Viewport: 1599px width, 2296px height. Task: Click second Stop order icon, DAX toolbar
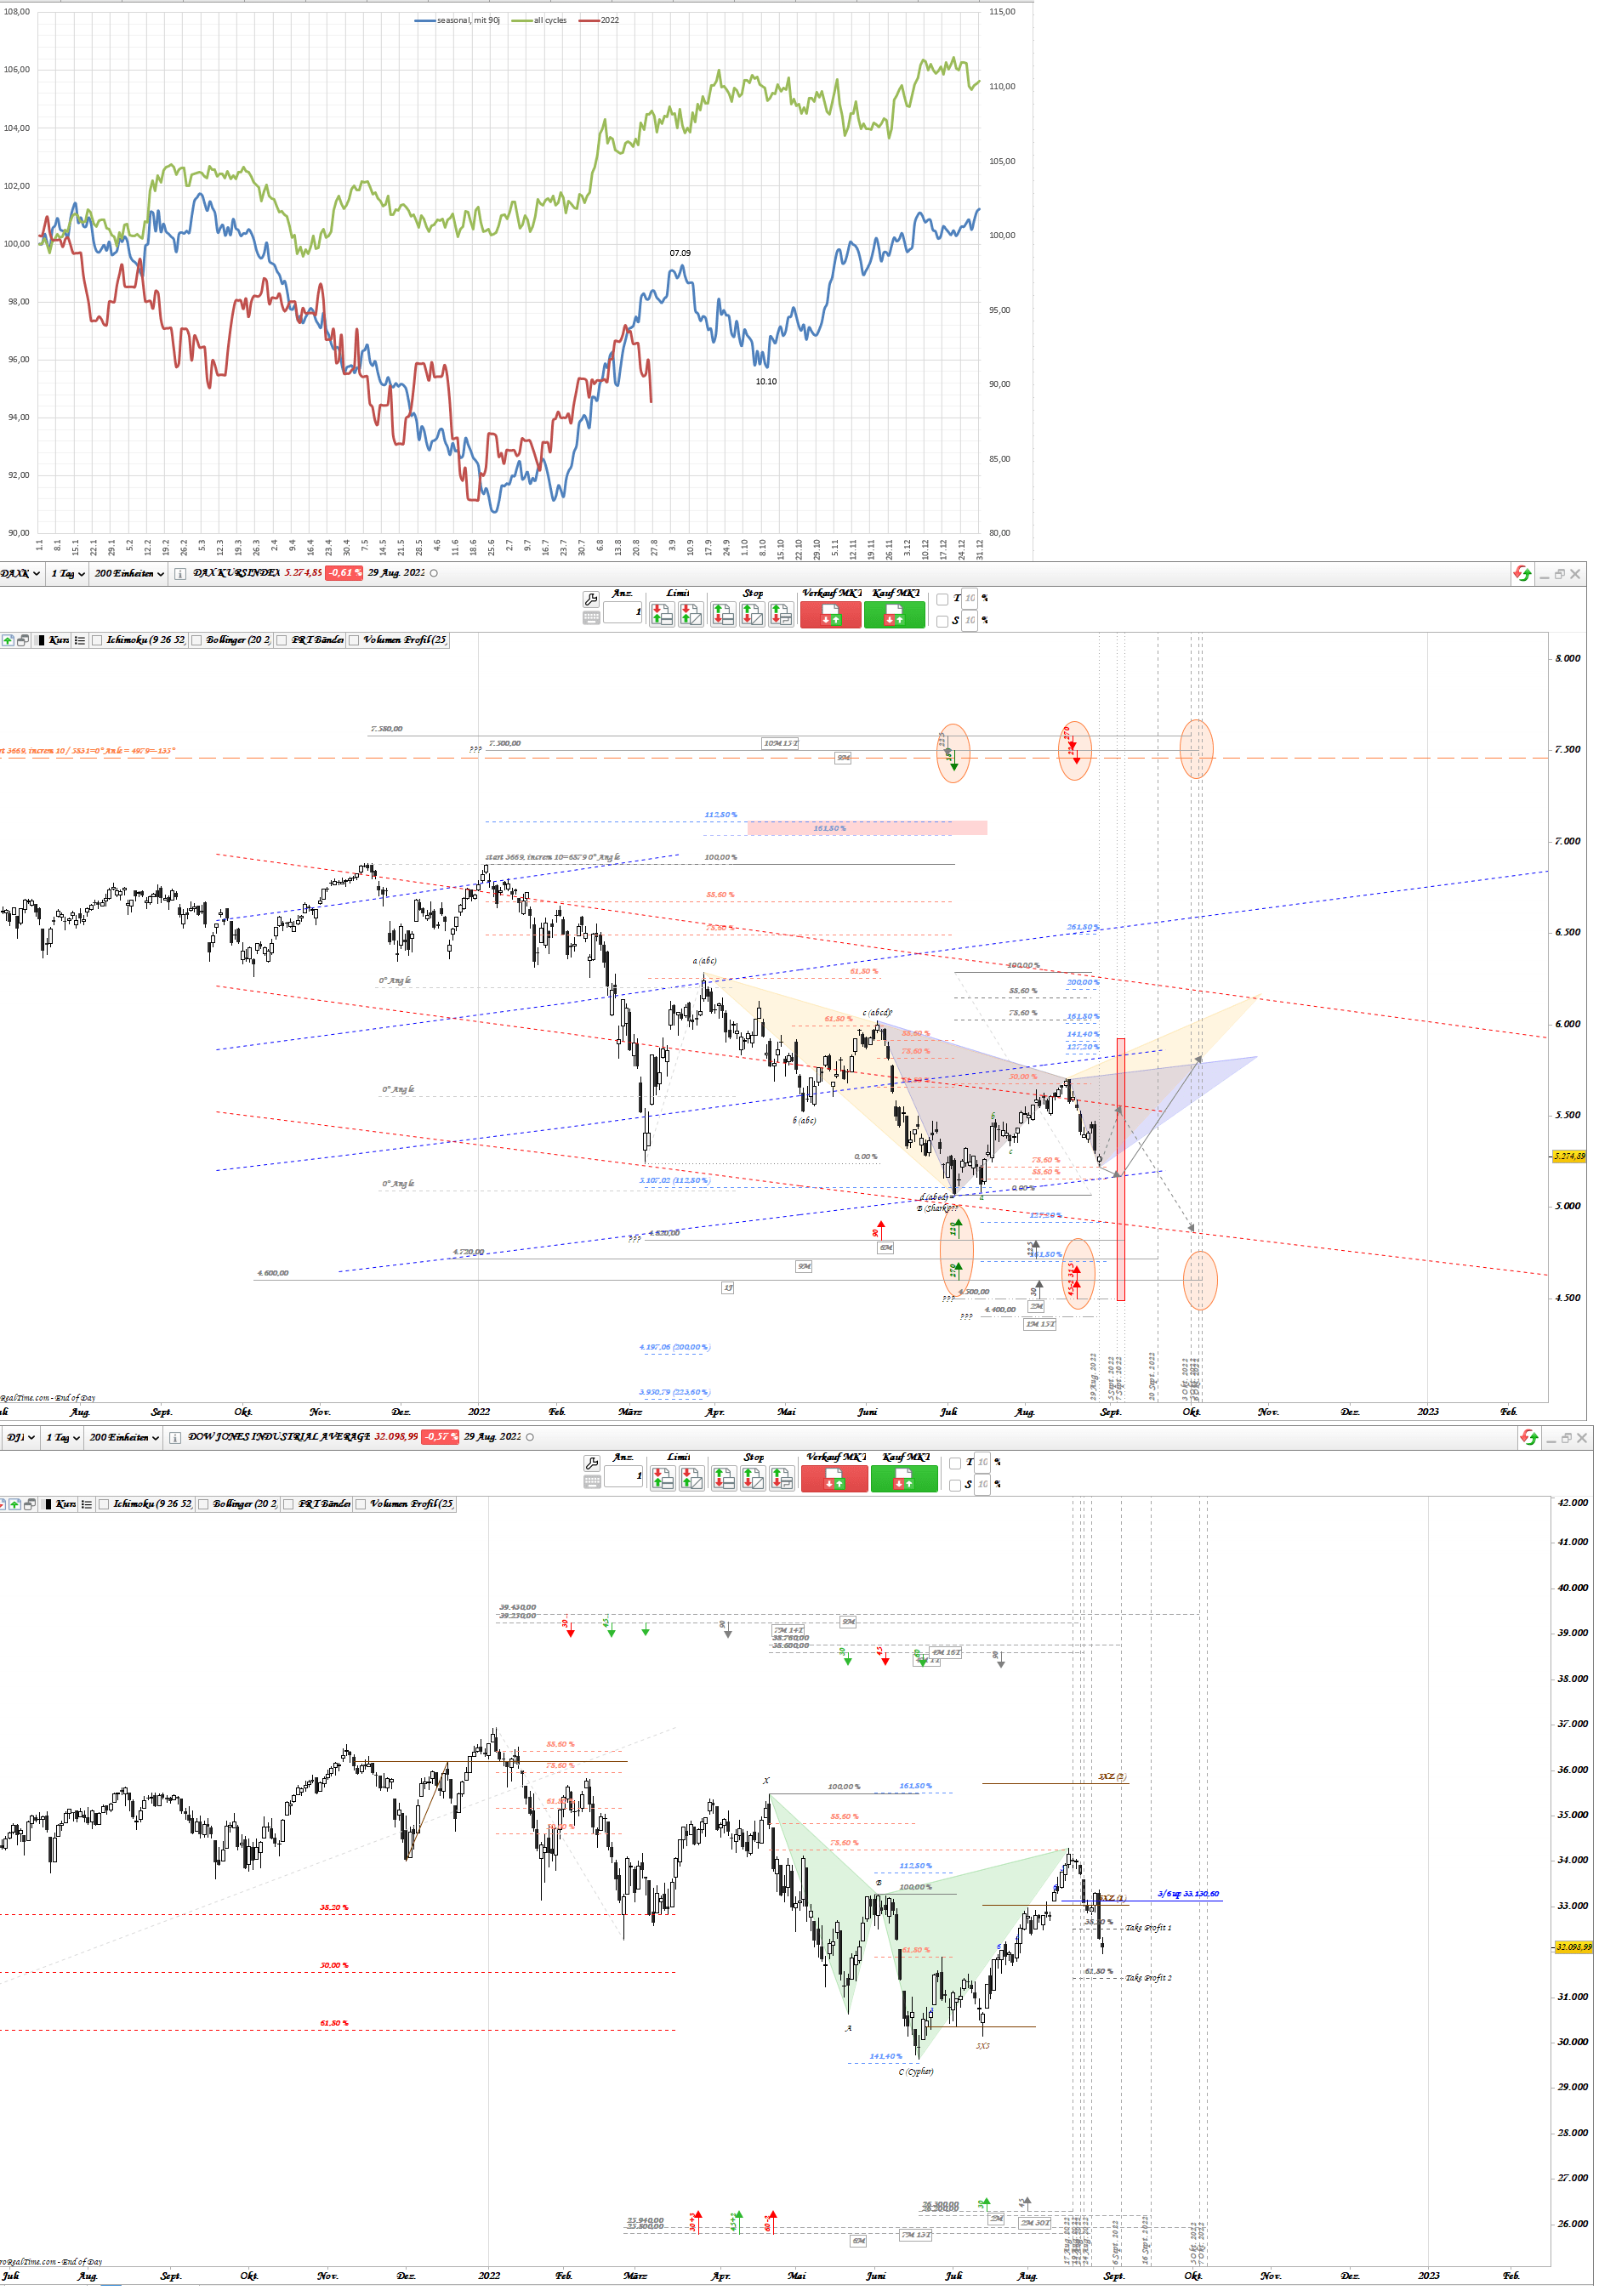752,614
